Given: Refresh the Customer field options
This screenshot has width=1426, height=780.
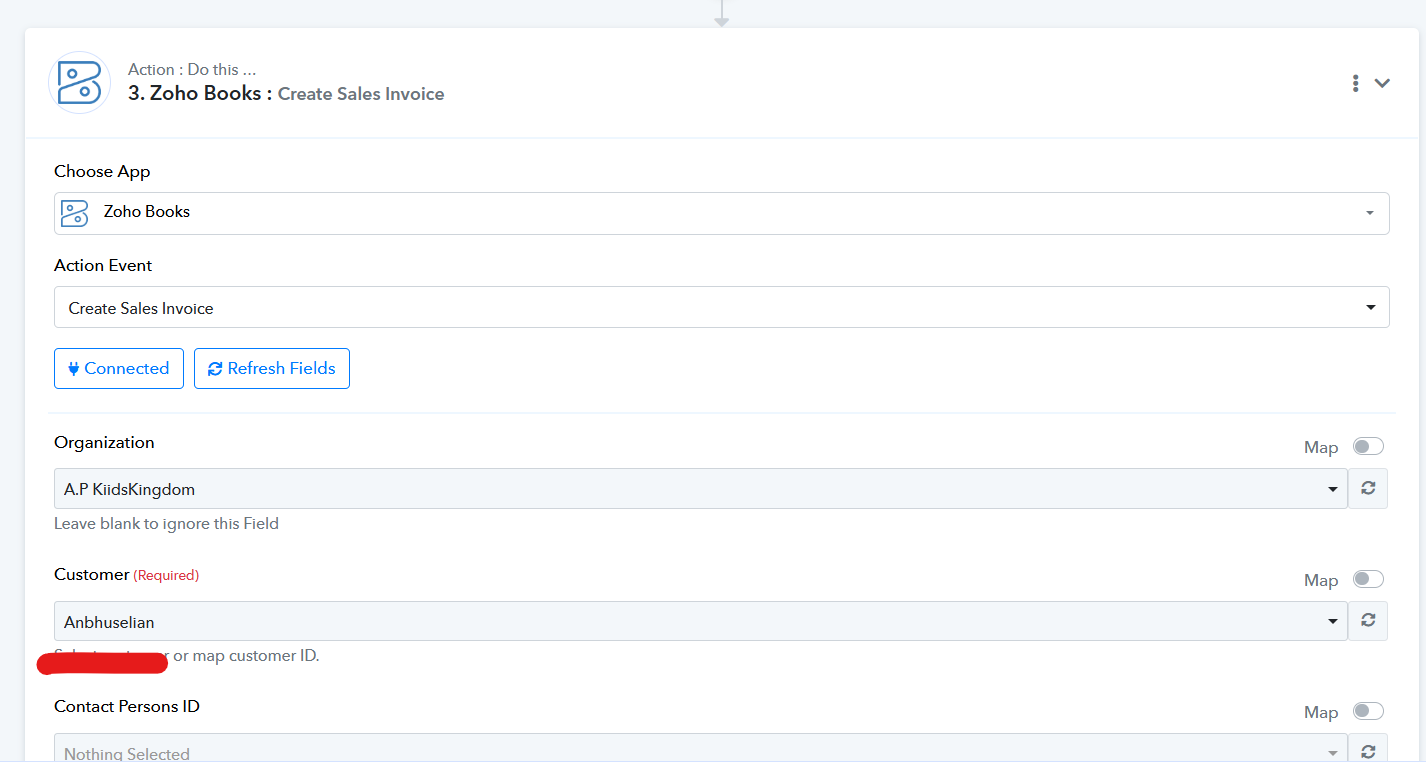Looking at the screenshot, I should tap(1368, 621).
